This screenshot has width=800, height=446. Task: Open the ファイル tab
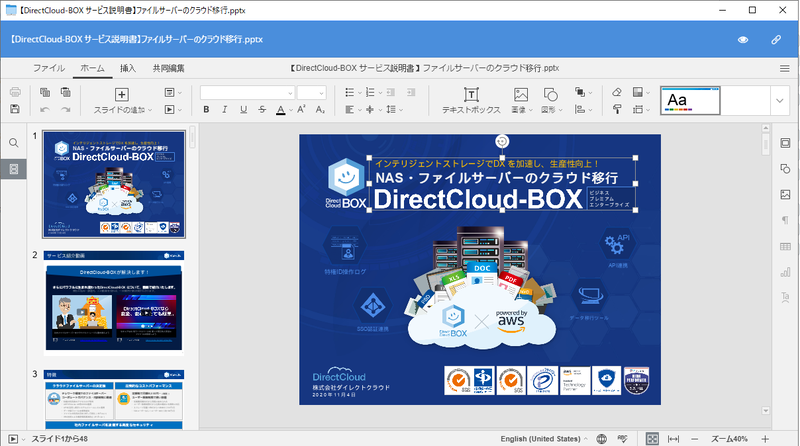click(x=49, y=68)
